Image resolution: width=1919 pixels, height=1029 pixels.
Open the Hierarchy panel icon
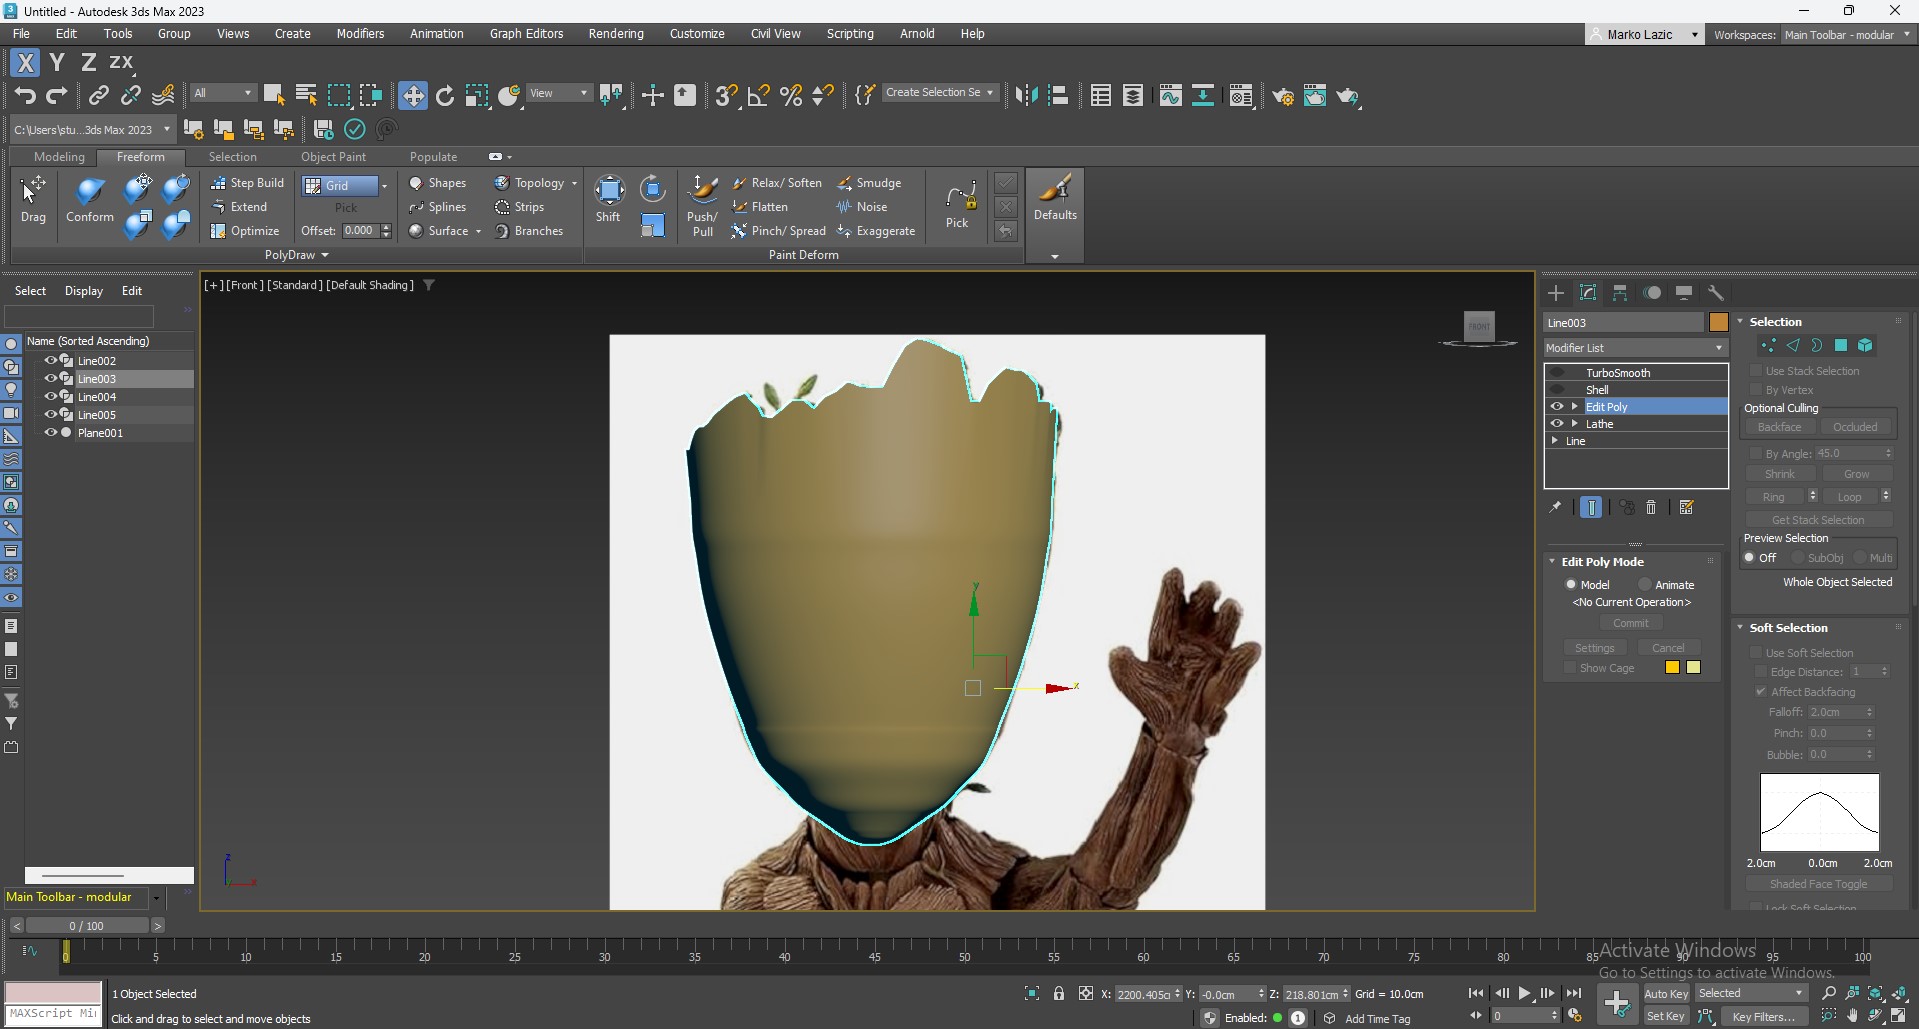tap(1620, 293)
